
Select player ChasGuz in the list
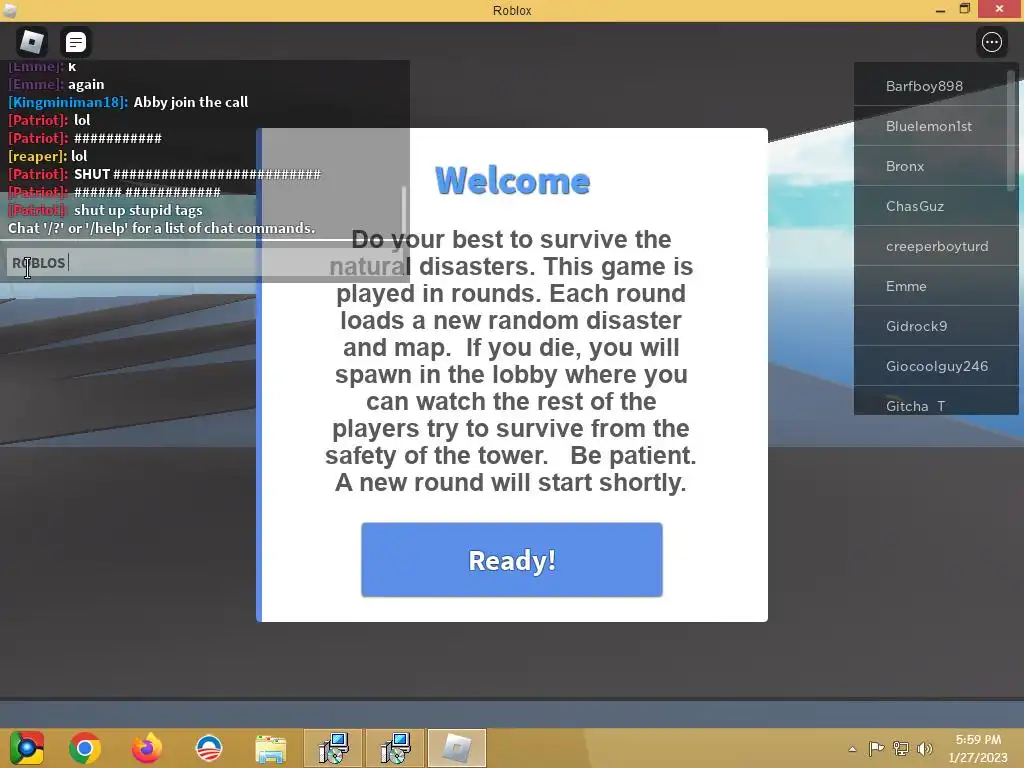935,206
